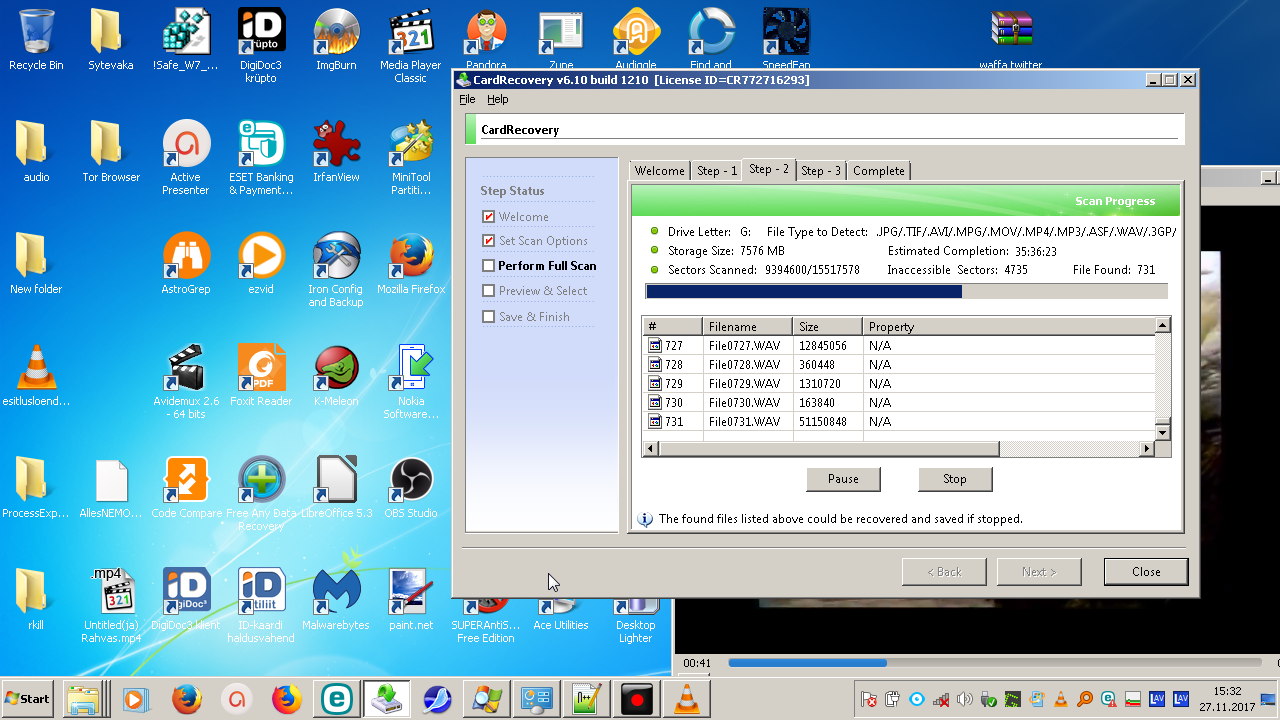Select the AstroGrep desktop shortcut
This screenshot has width=1280, height=720.
[186, 264]
